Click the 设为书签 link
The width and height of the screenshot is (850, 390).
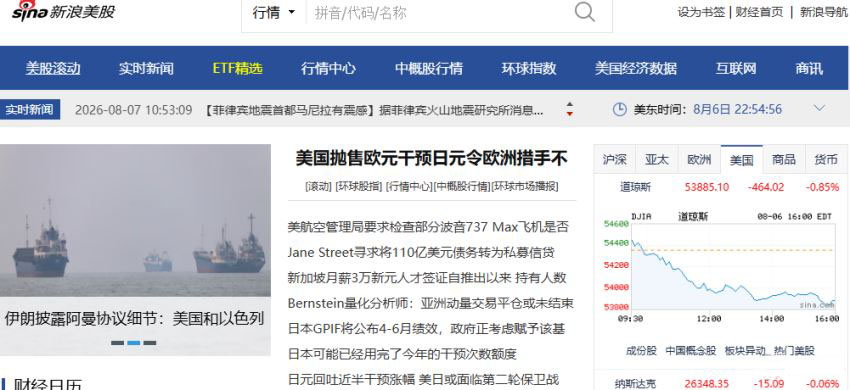(x=701, y=12)
